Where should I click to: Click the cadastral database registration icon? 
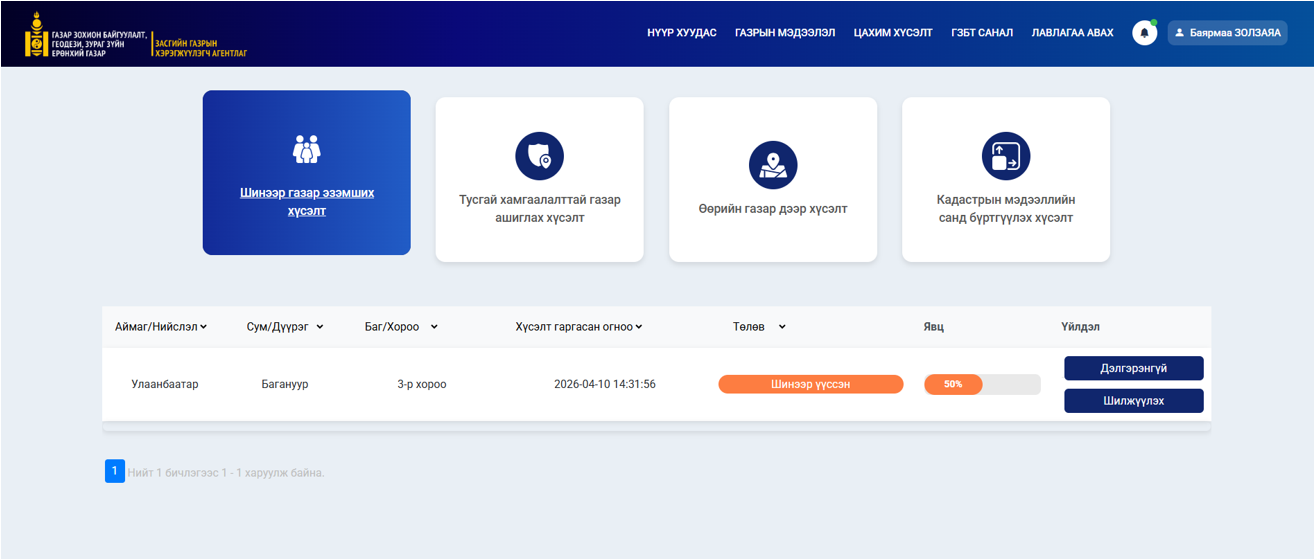[x=1006, y=156]
